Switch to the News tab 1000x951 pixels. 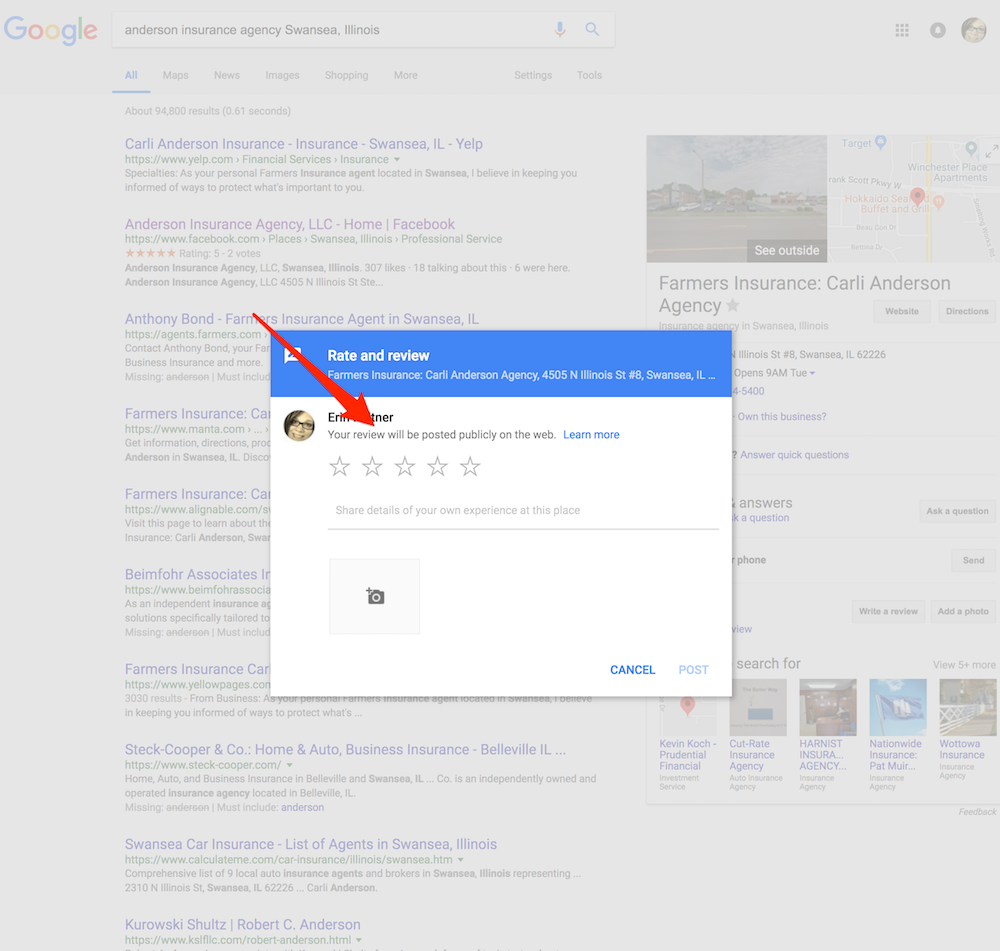[x=227, y=75]
